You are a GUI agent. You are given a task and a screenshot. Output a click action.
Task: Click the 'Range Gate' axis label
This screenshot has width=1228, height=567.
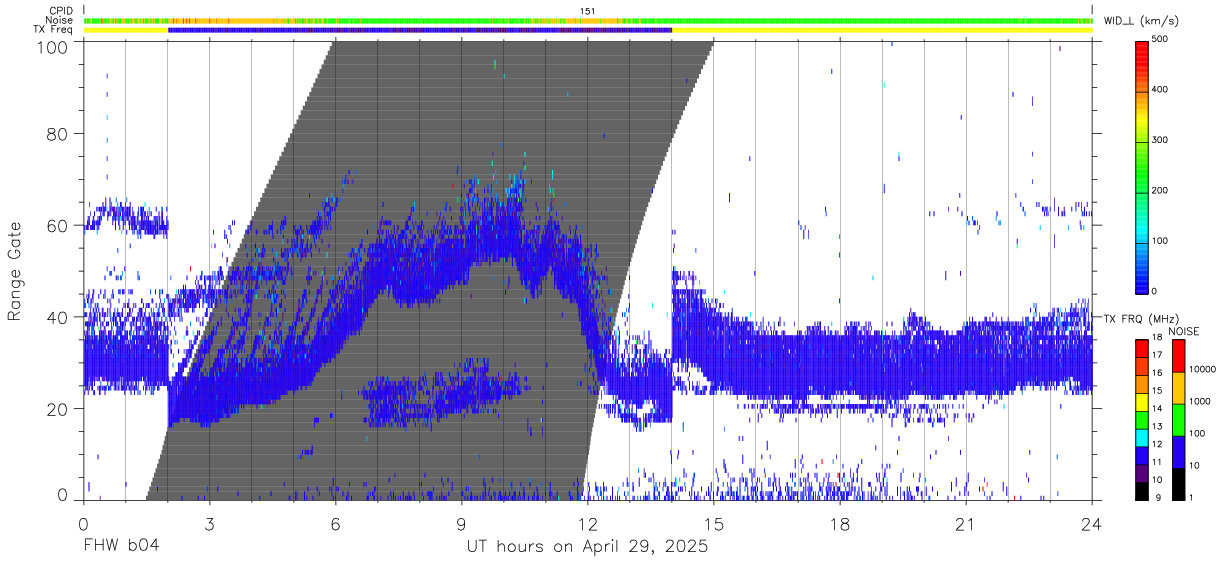[x=15, y=271]
